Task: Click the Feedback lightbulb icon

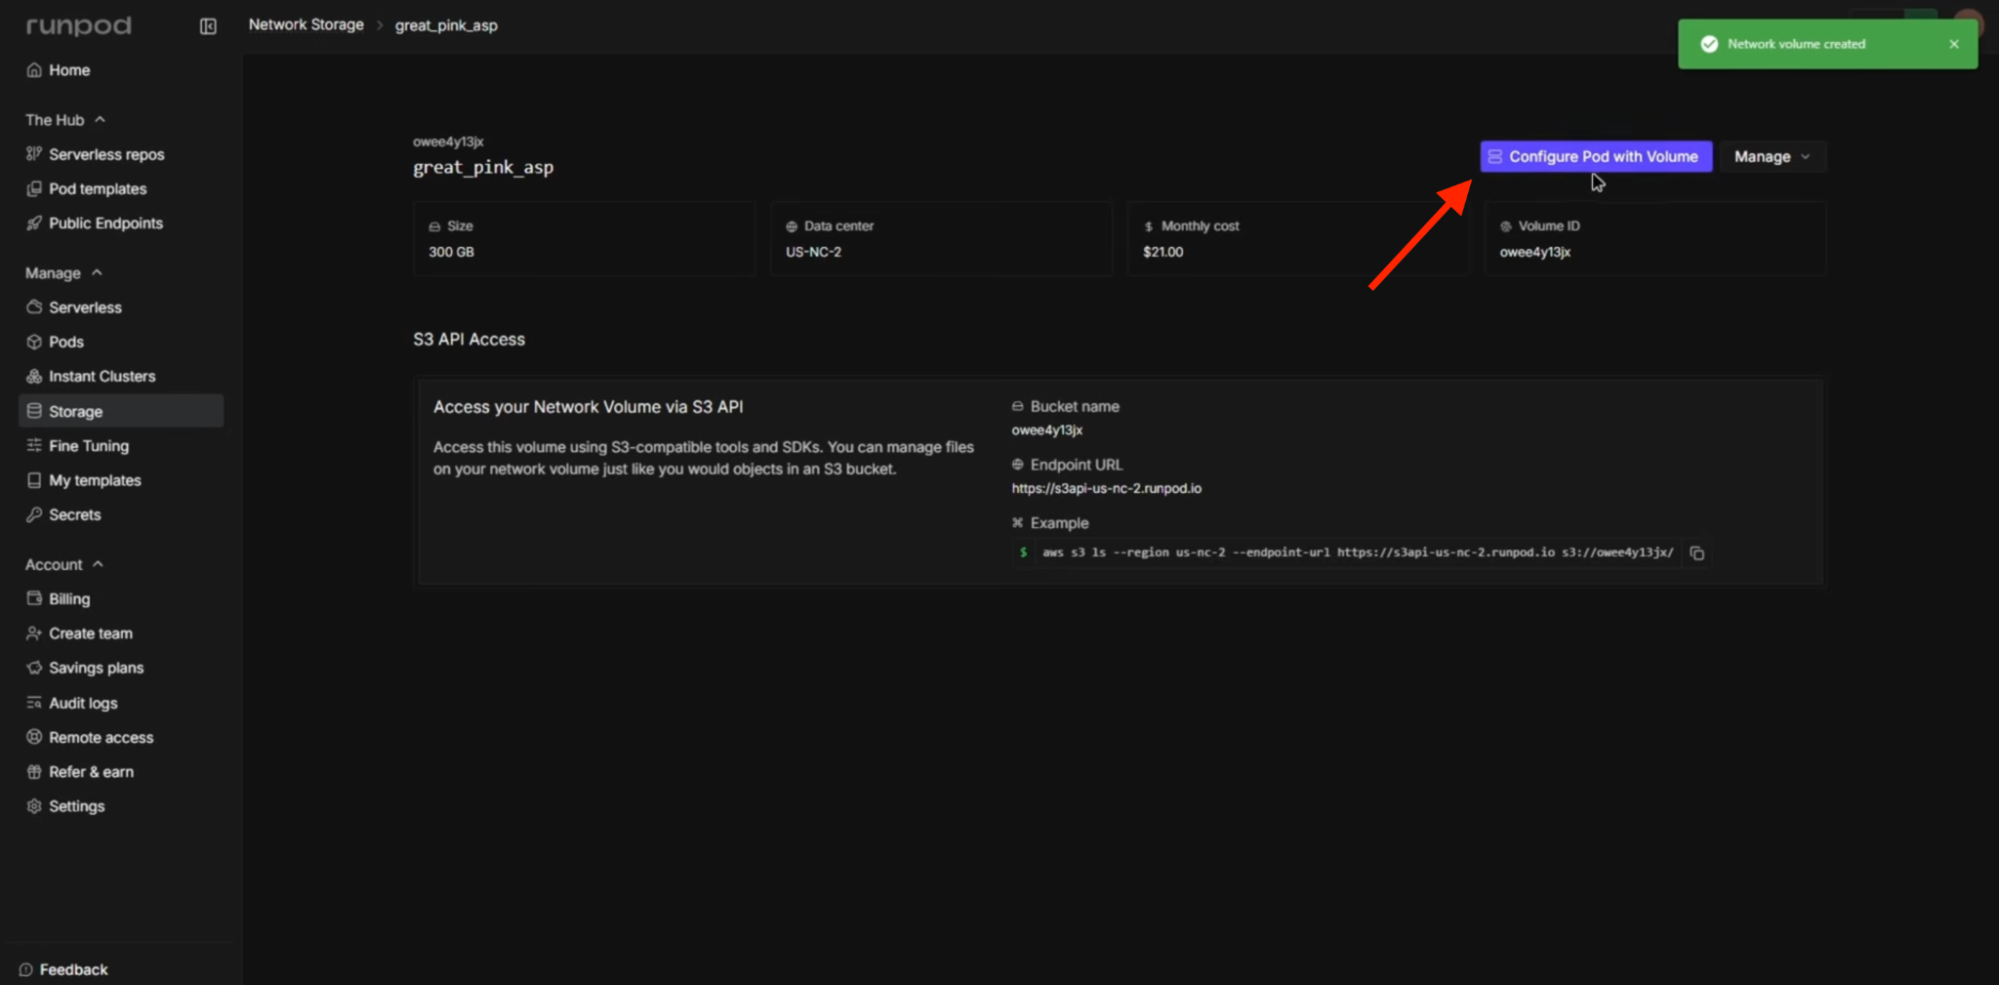Action: (26, 970)
